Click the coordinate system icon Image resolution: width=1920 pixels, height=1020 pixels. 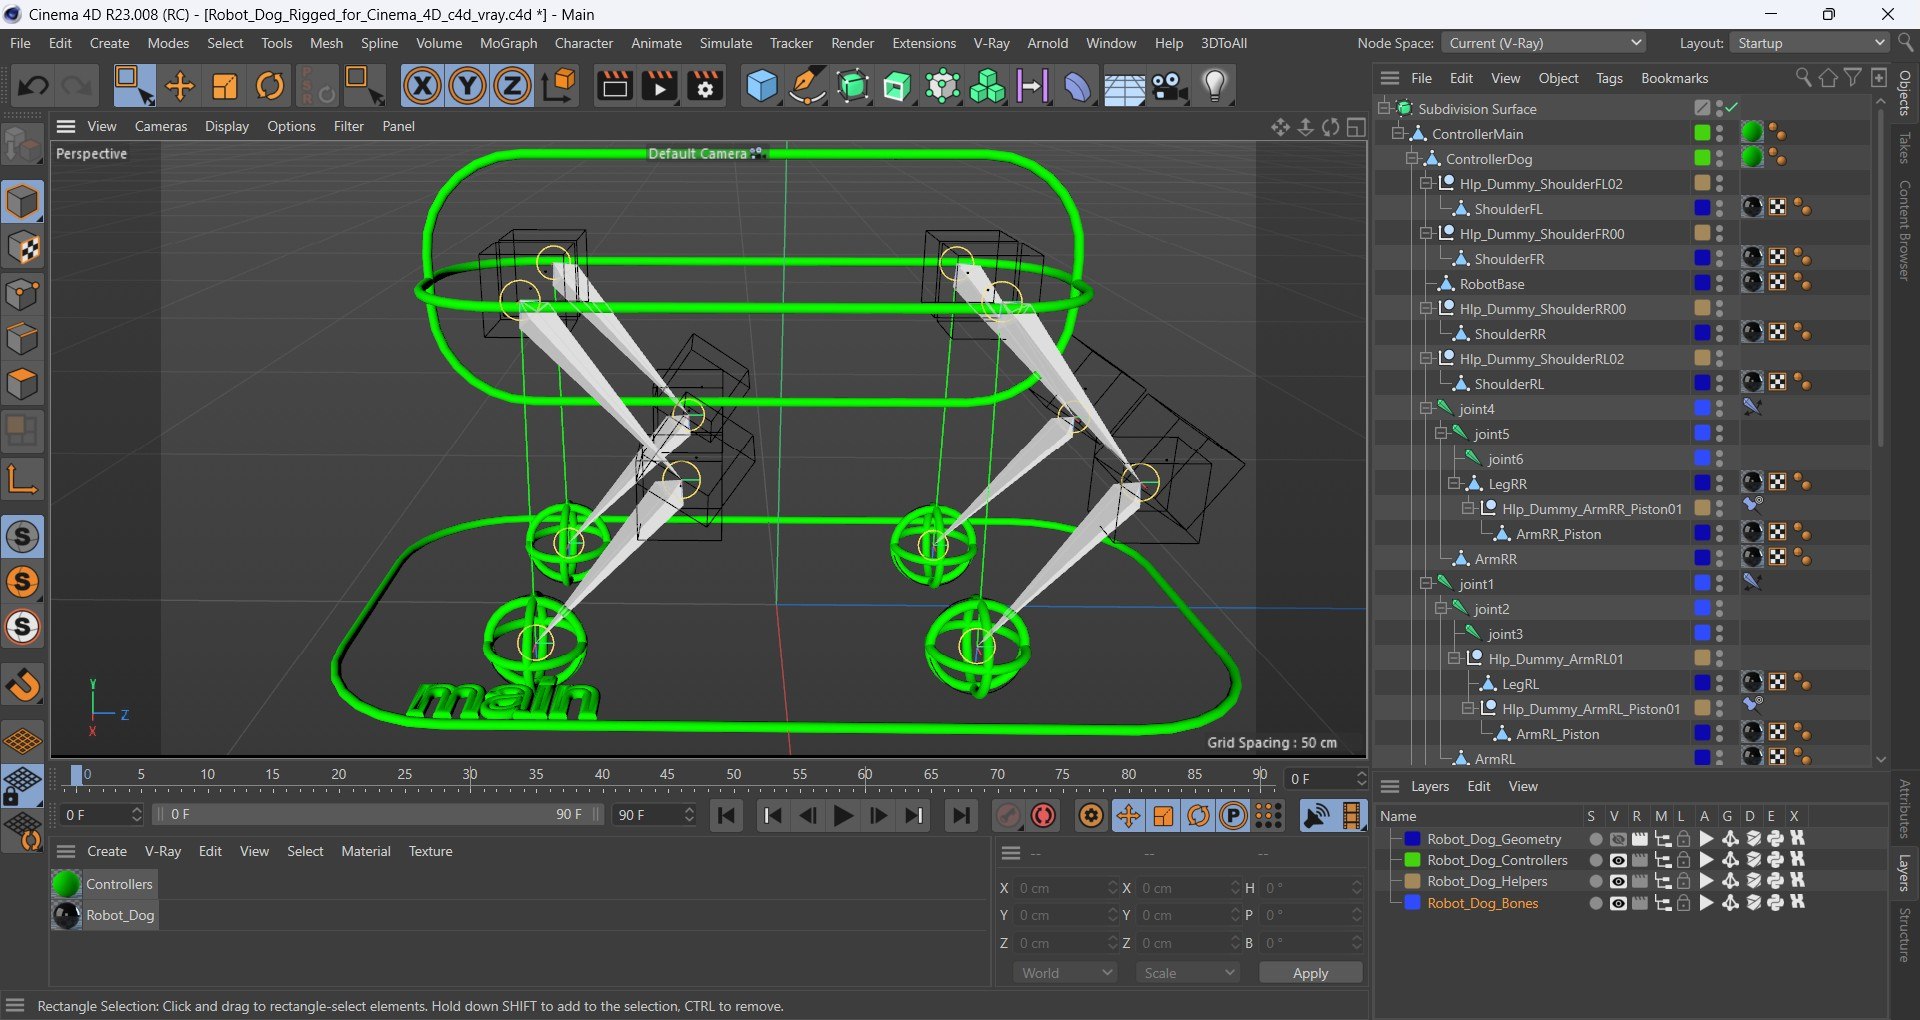point(559,86)
